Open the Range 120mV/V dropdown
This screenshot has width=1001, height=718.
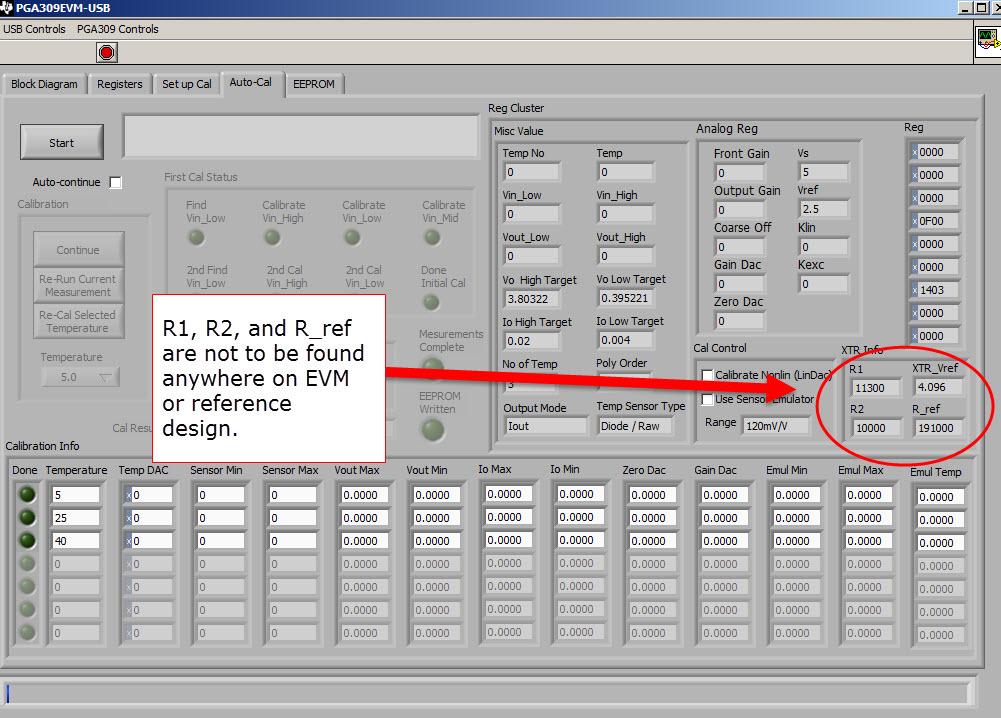tap(776, 426)
